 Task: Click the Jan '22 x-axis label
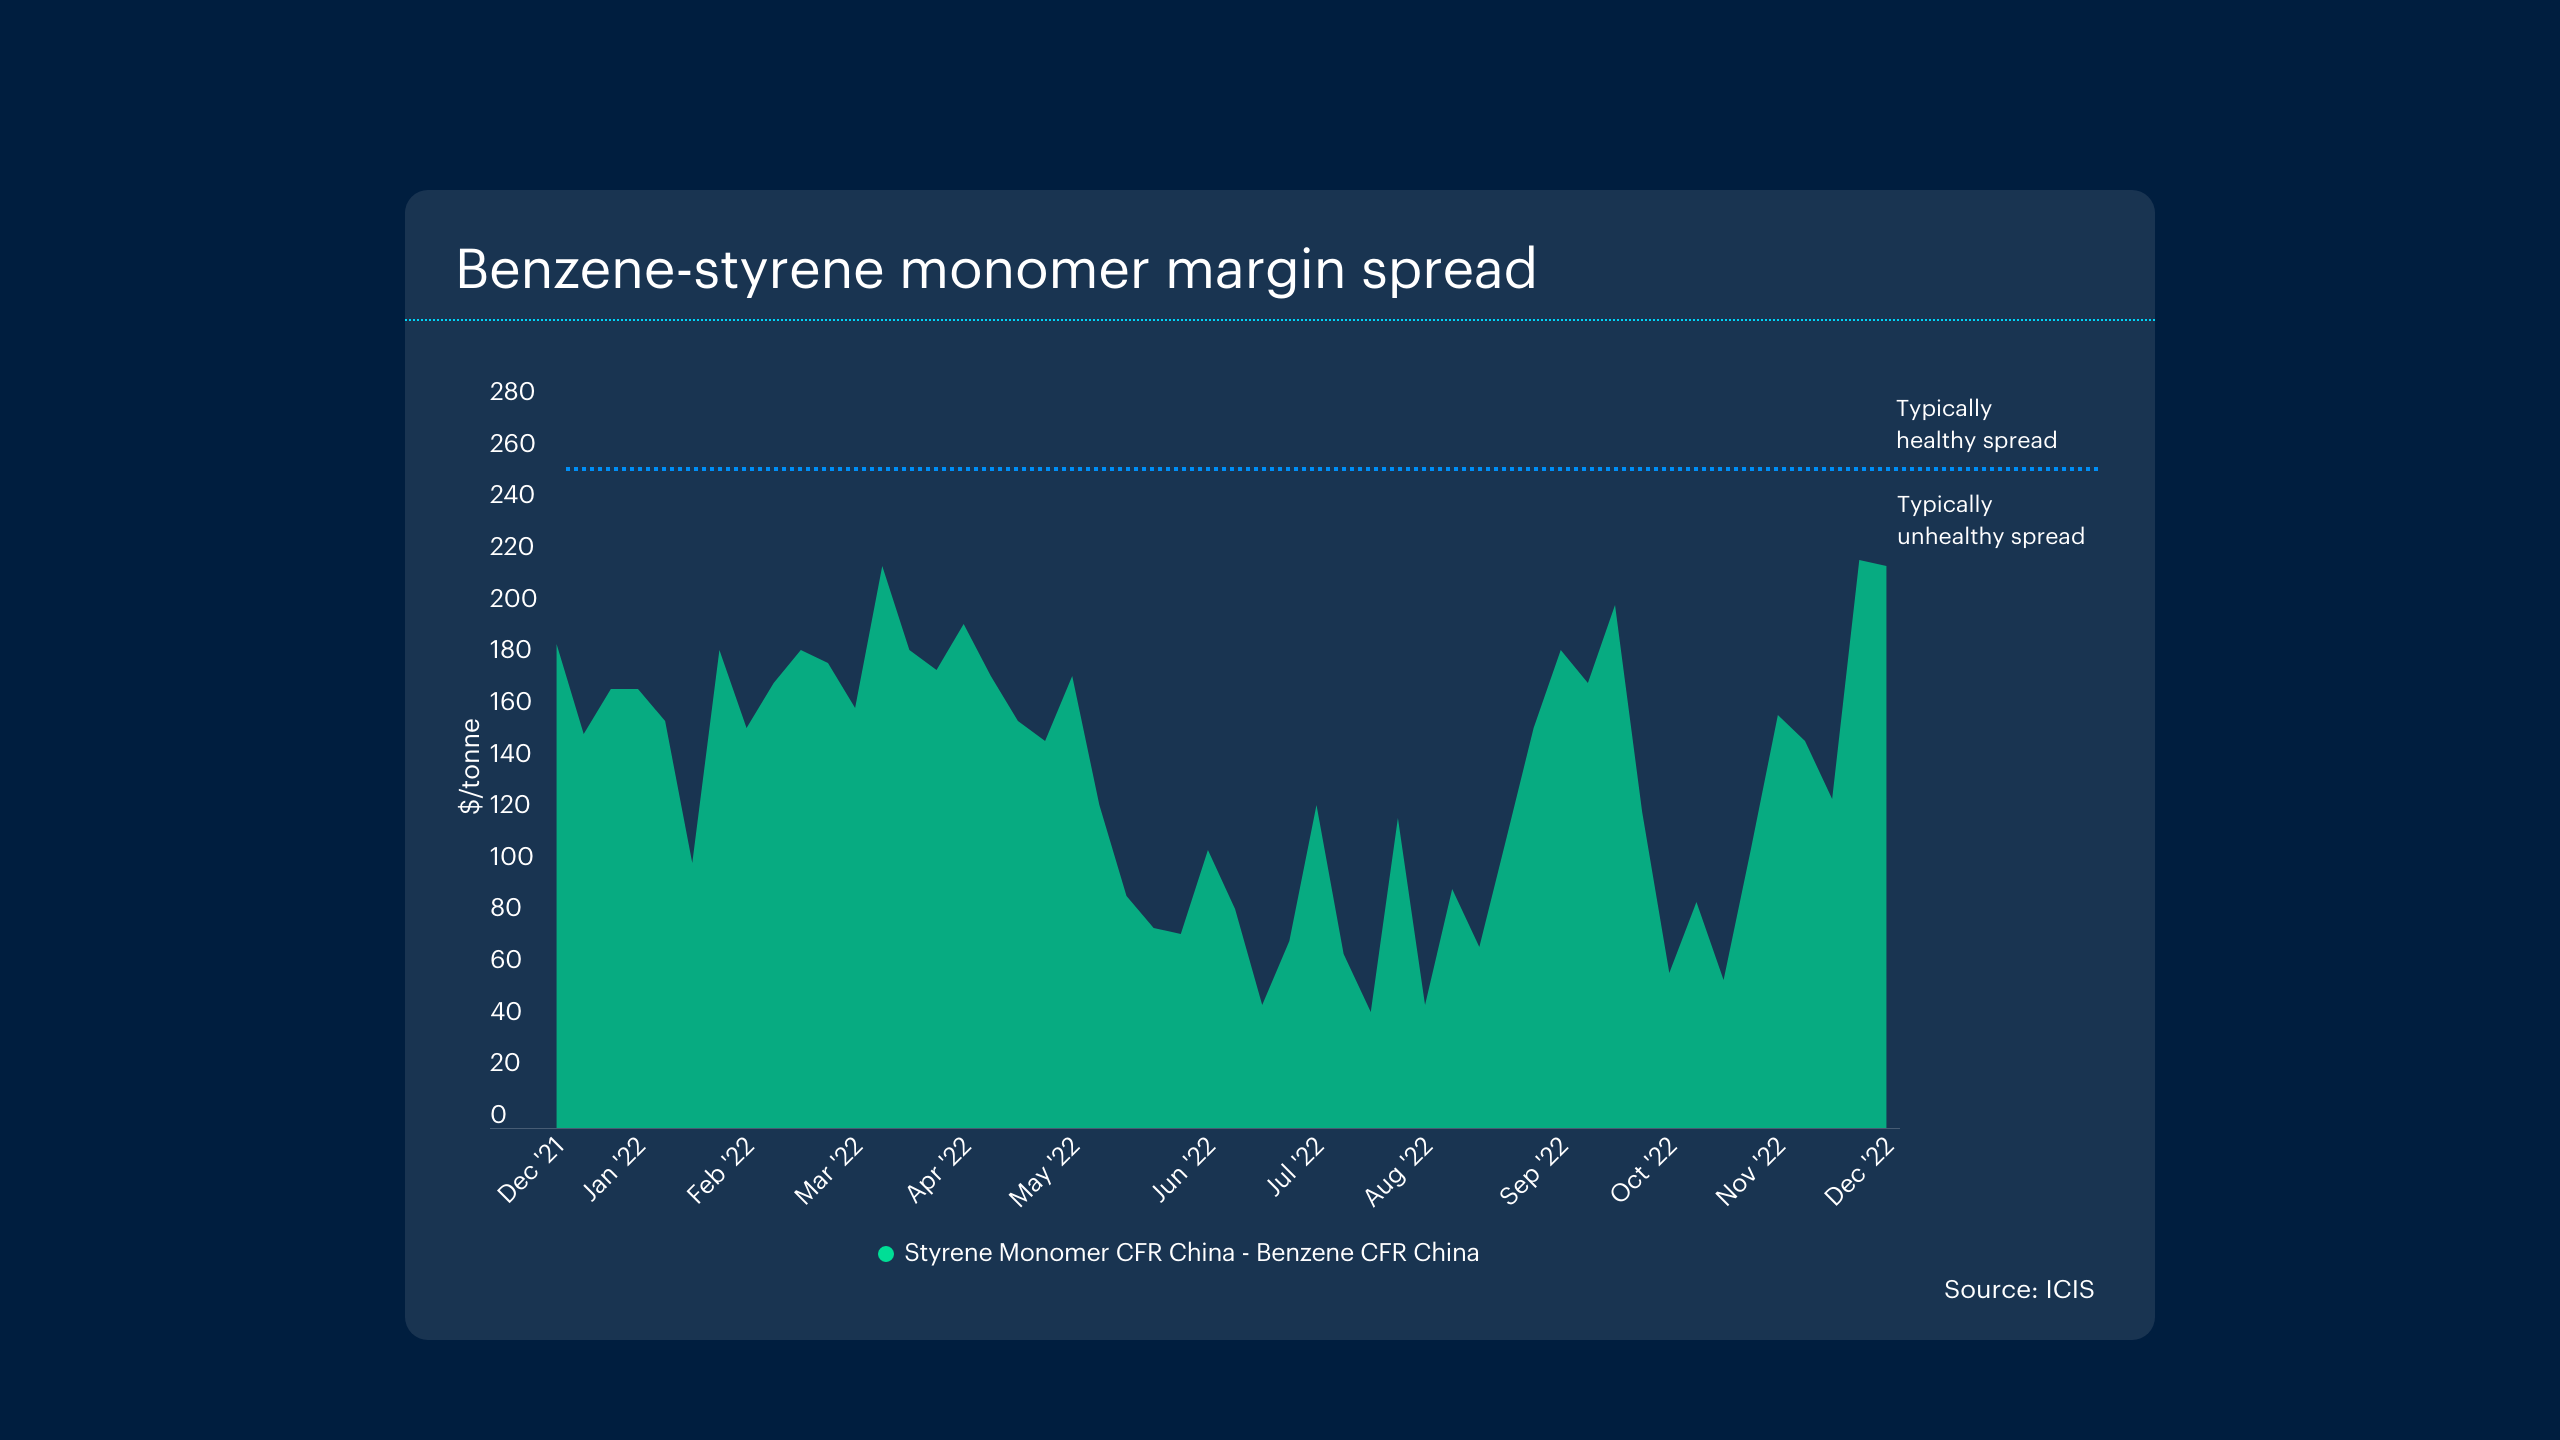(x=615, y=1168)
